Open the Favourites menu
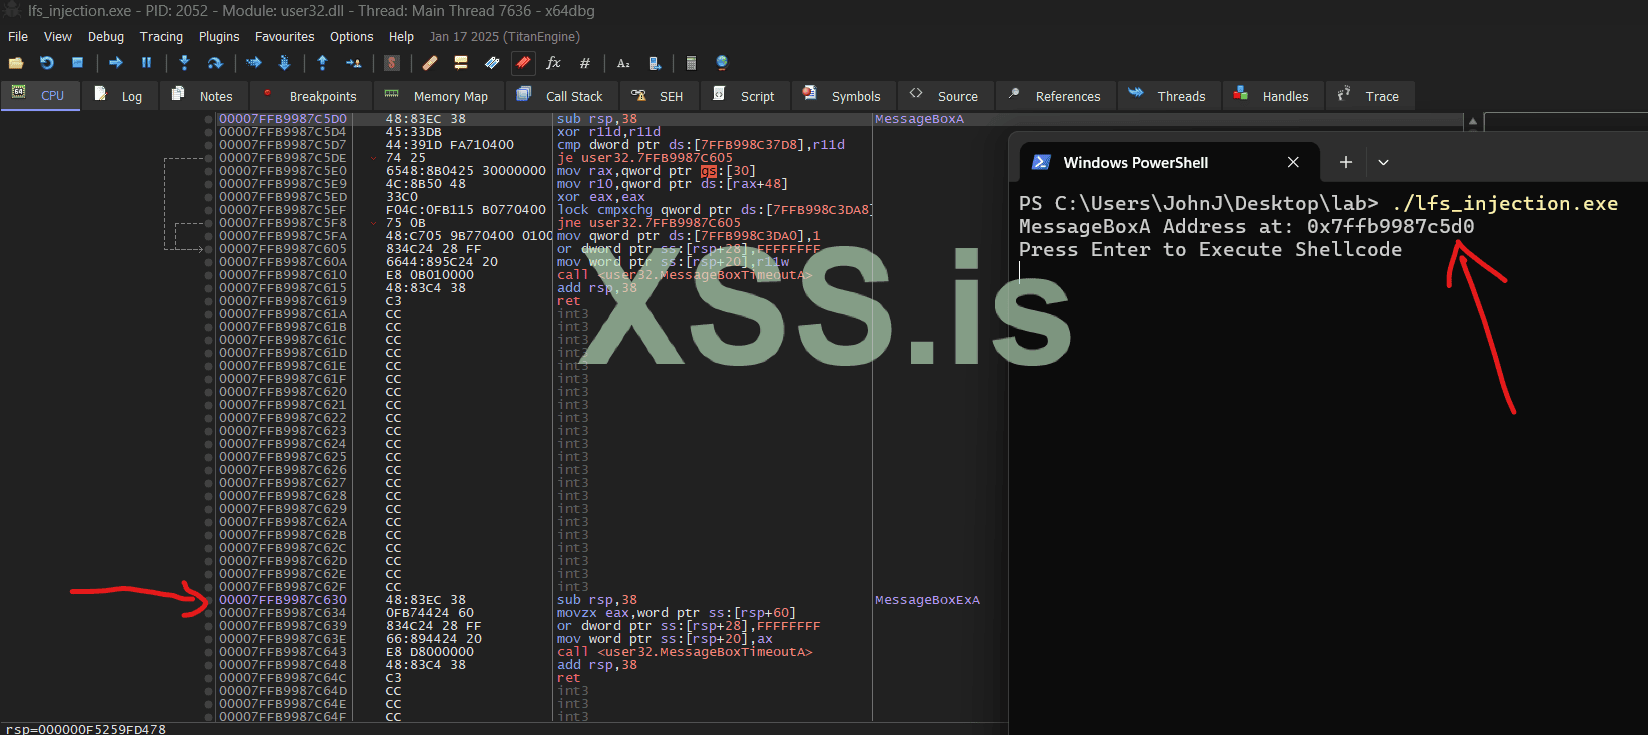Screen dimensions: 1648x735 [284, 36]
